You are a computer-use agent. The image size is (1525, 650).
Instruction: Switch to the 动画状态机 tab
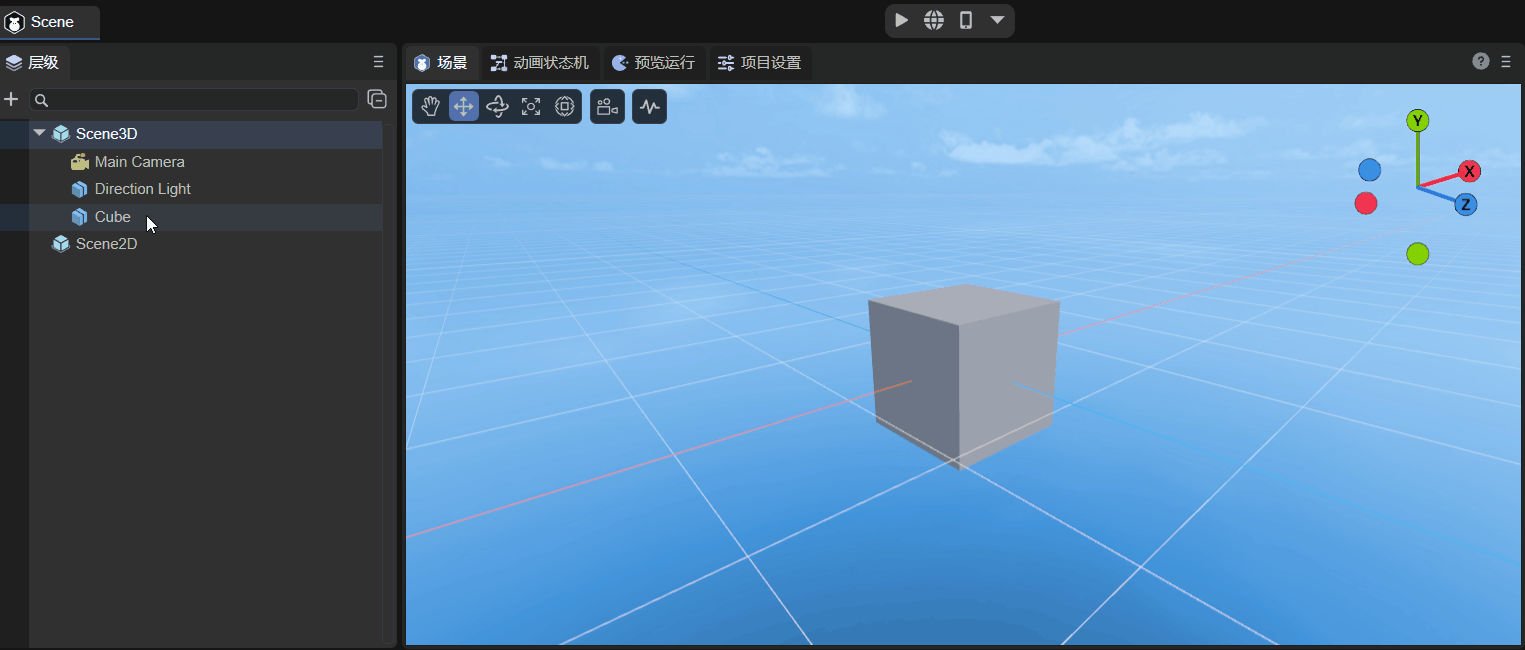540,63
